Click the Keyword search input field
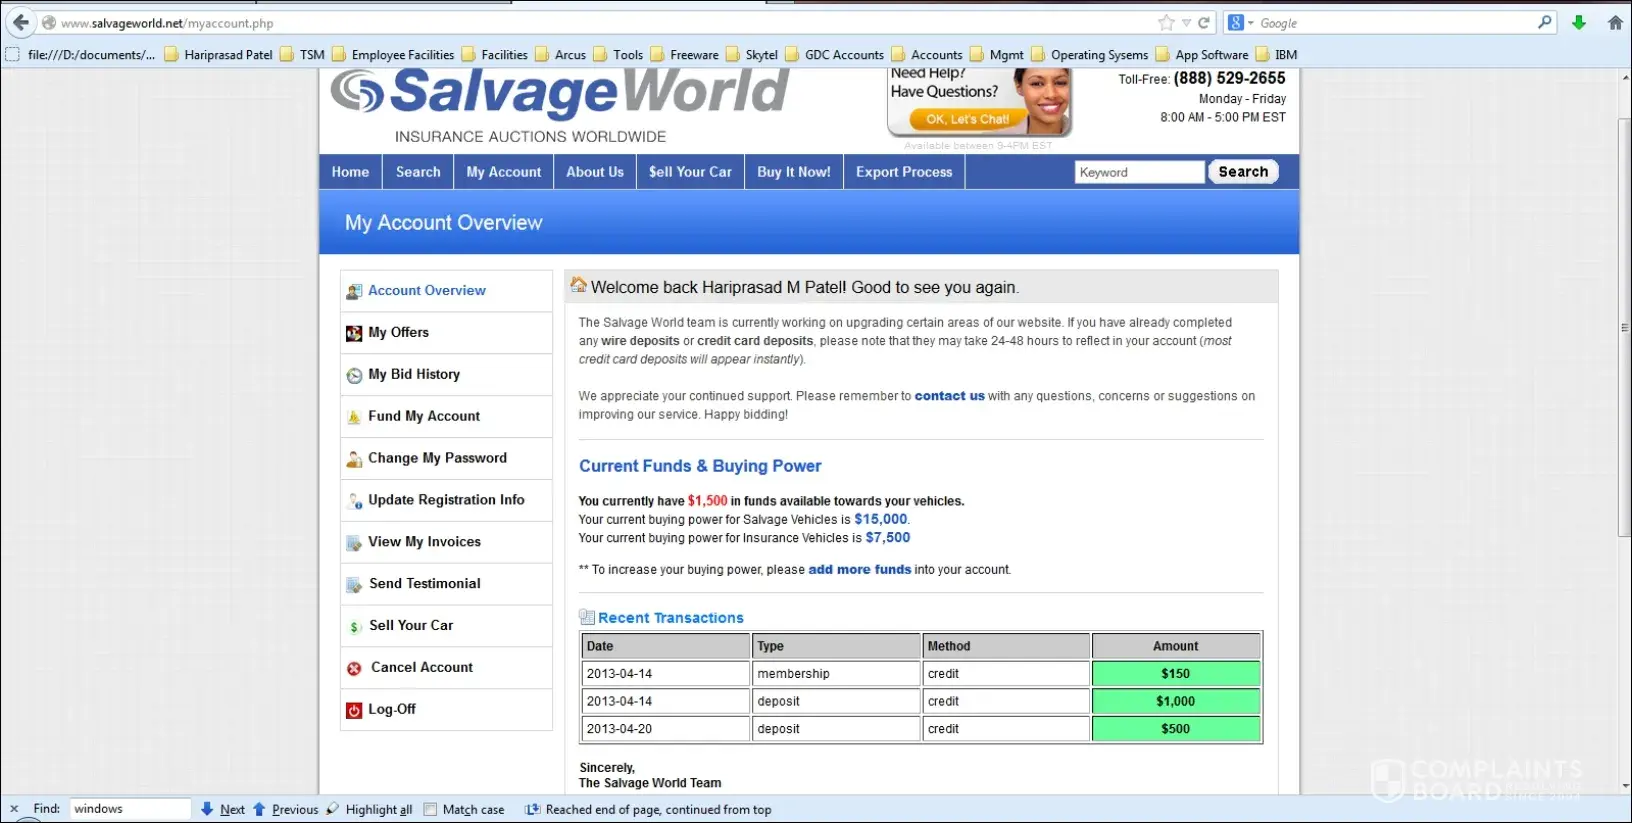 (x=1139, y=172)
